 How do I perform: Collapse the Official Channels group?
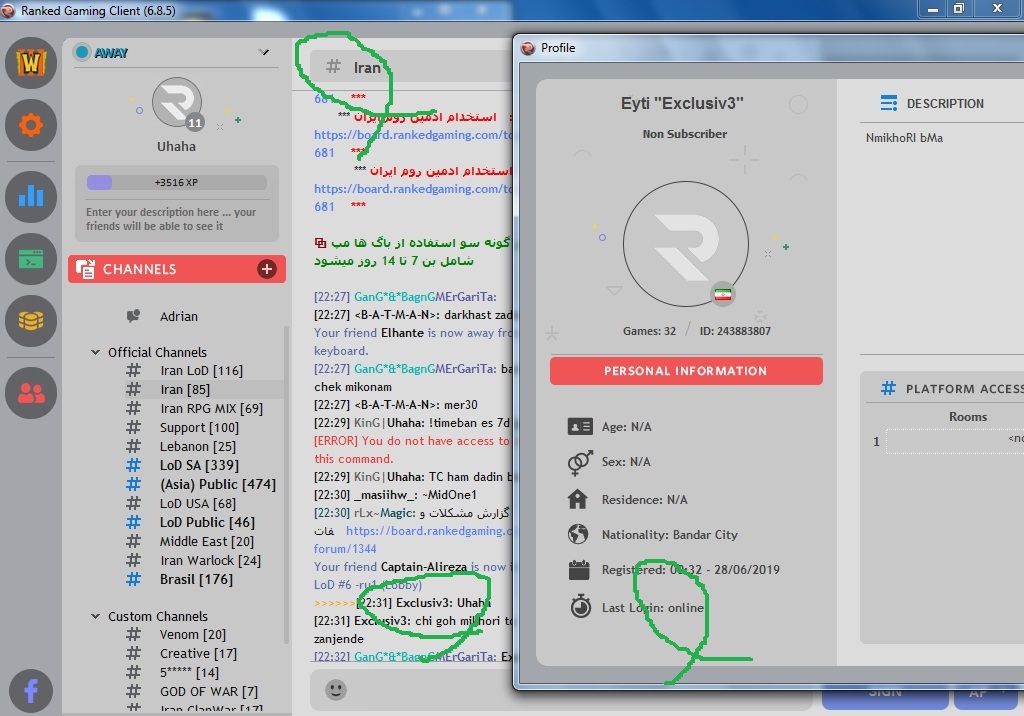[95, 352]
